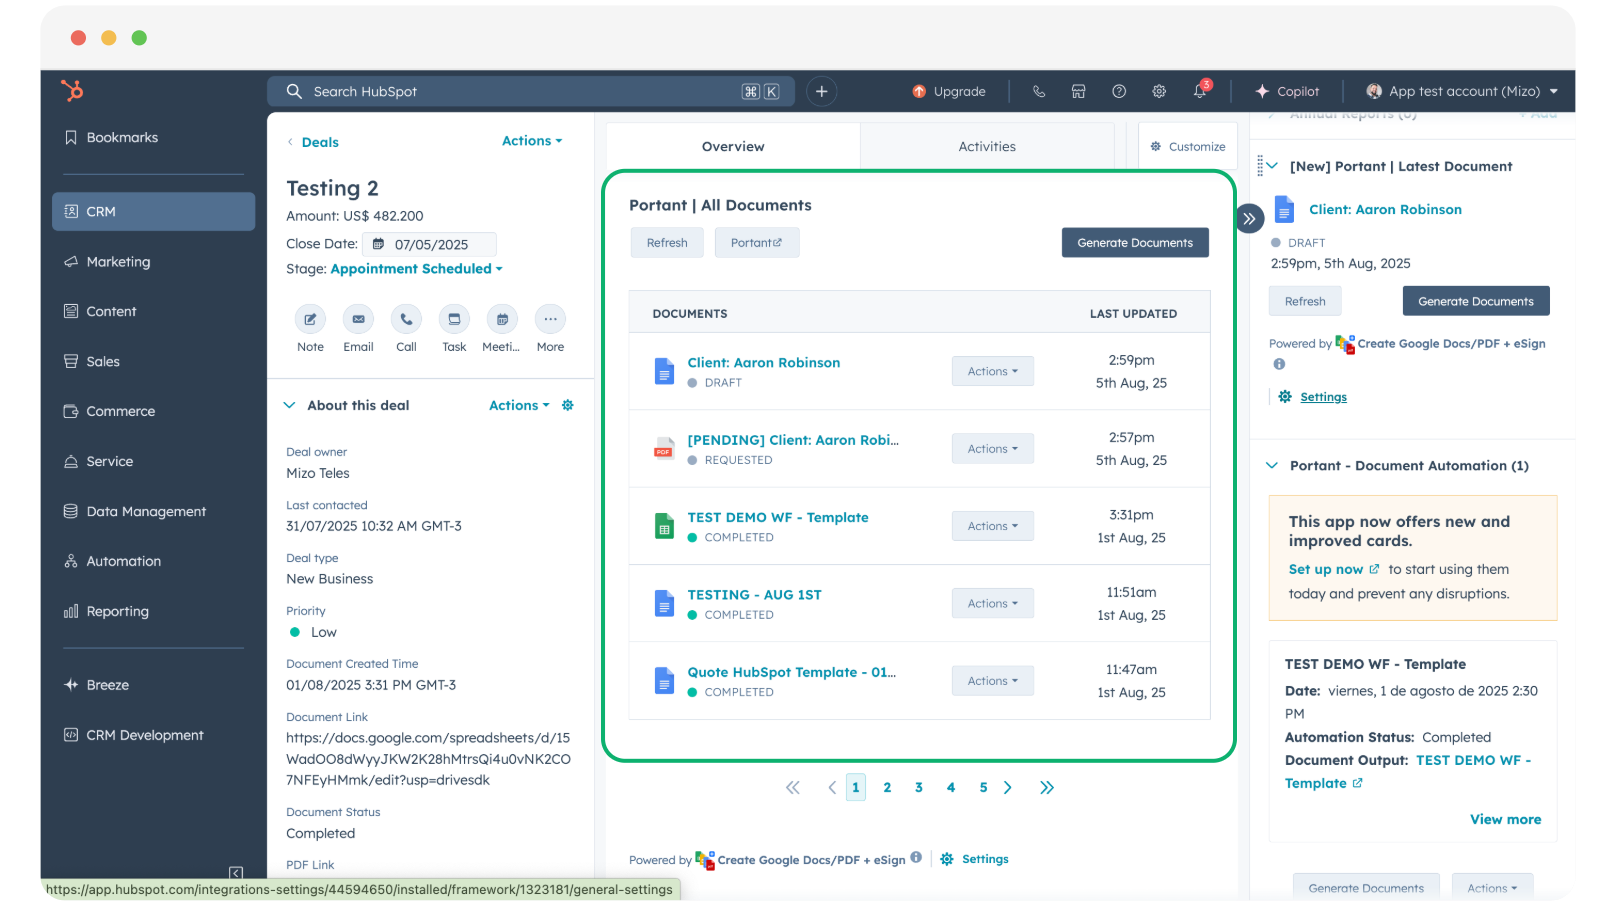Open the notifications bell

(x=1199, y=91)
